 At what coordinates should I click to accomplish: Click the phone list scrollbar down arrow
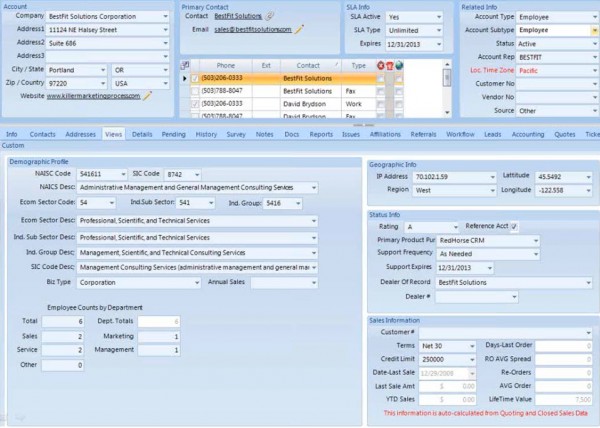click(x=447, y=112)
